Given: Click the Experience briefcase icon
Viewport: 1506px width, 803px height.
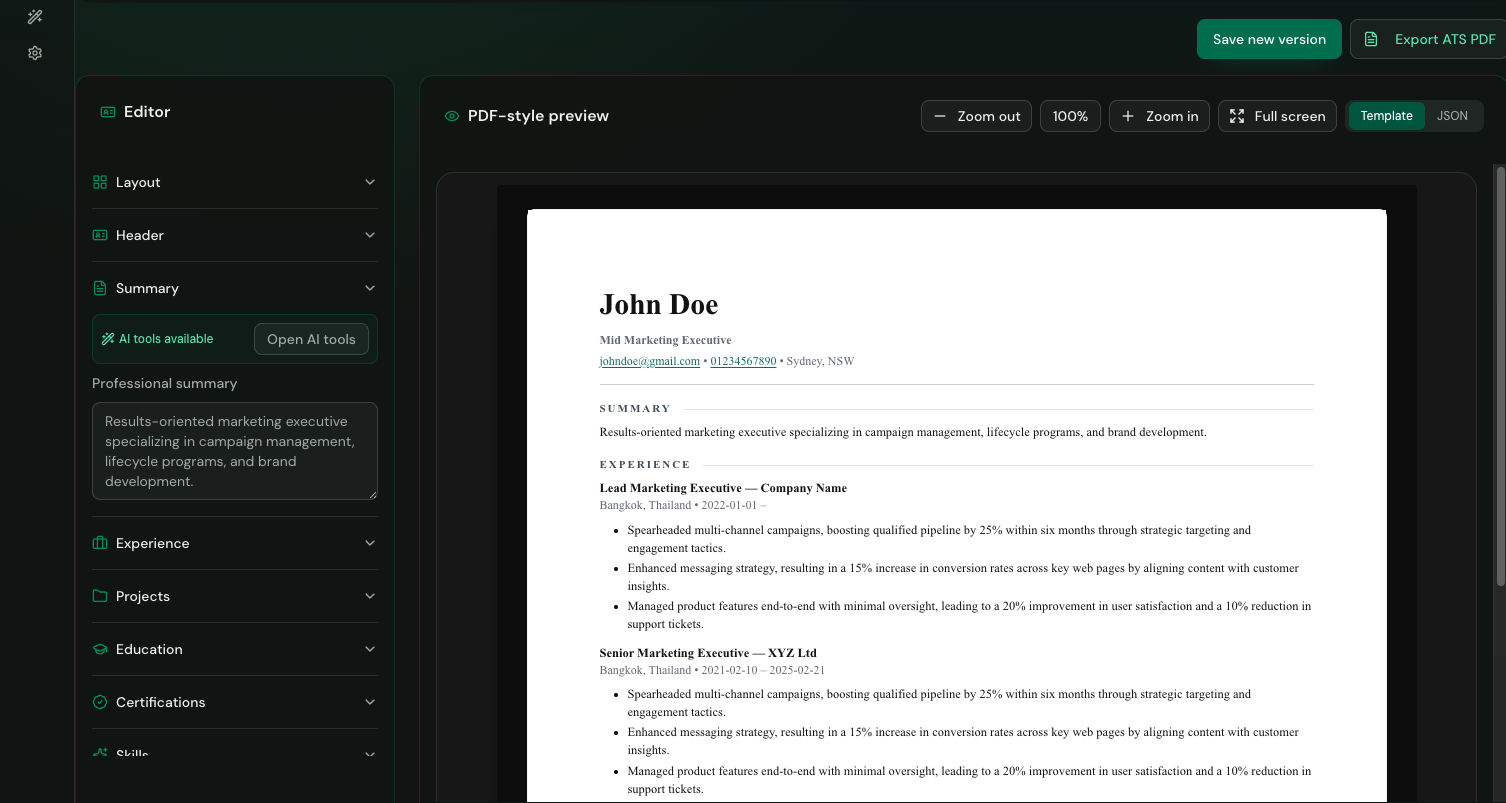Looking at the screenshot, I should [99, 542].
